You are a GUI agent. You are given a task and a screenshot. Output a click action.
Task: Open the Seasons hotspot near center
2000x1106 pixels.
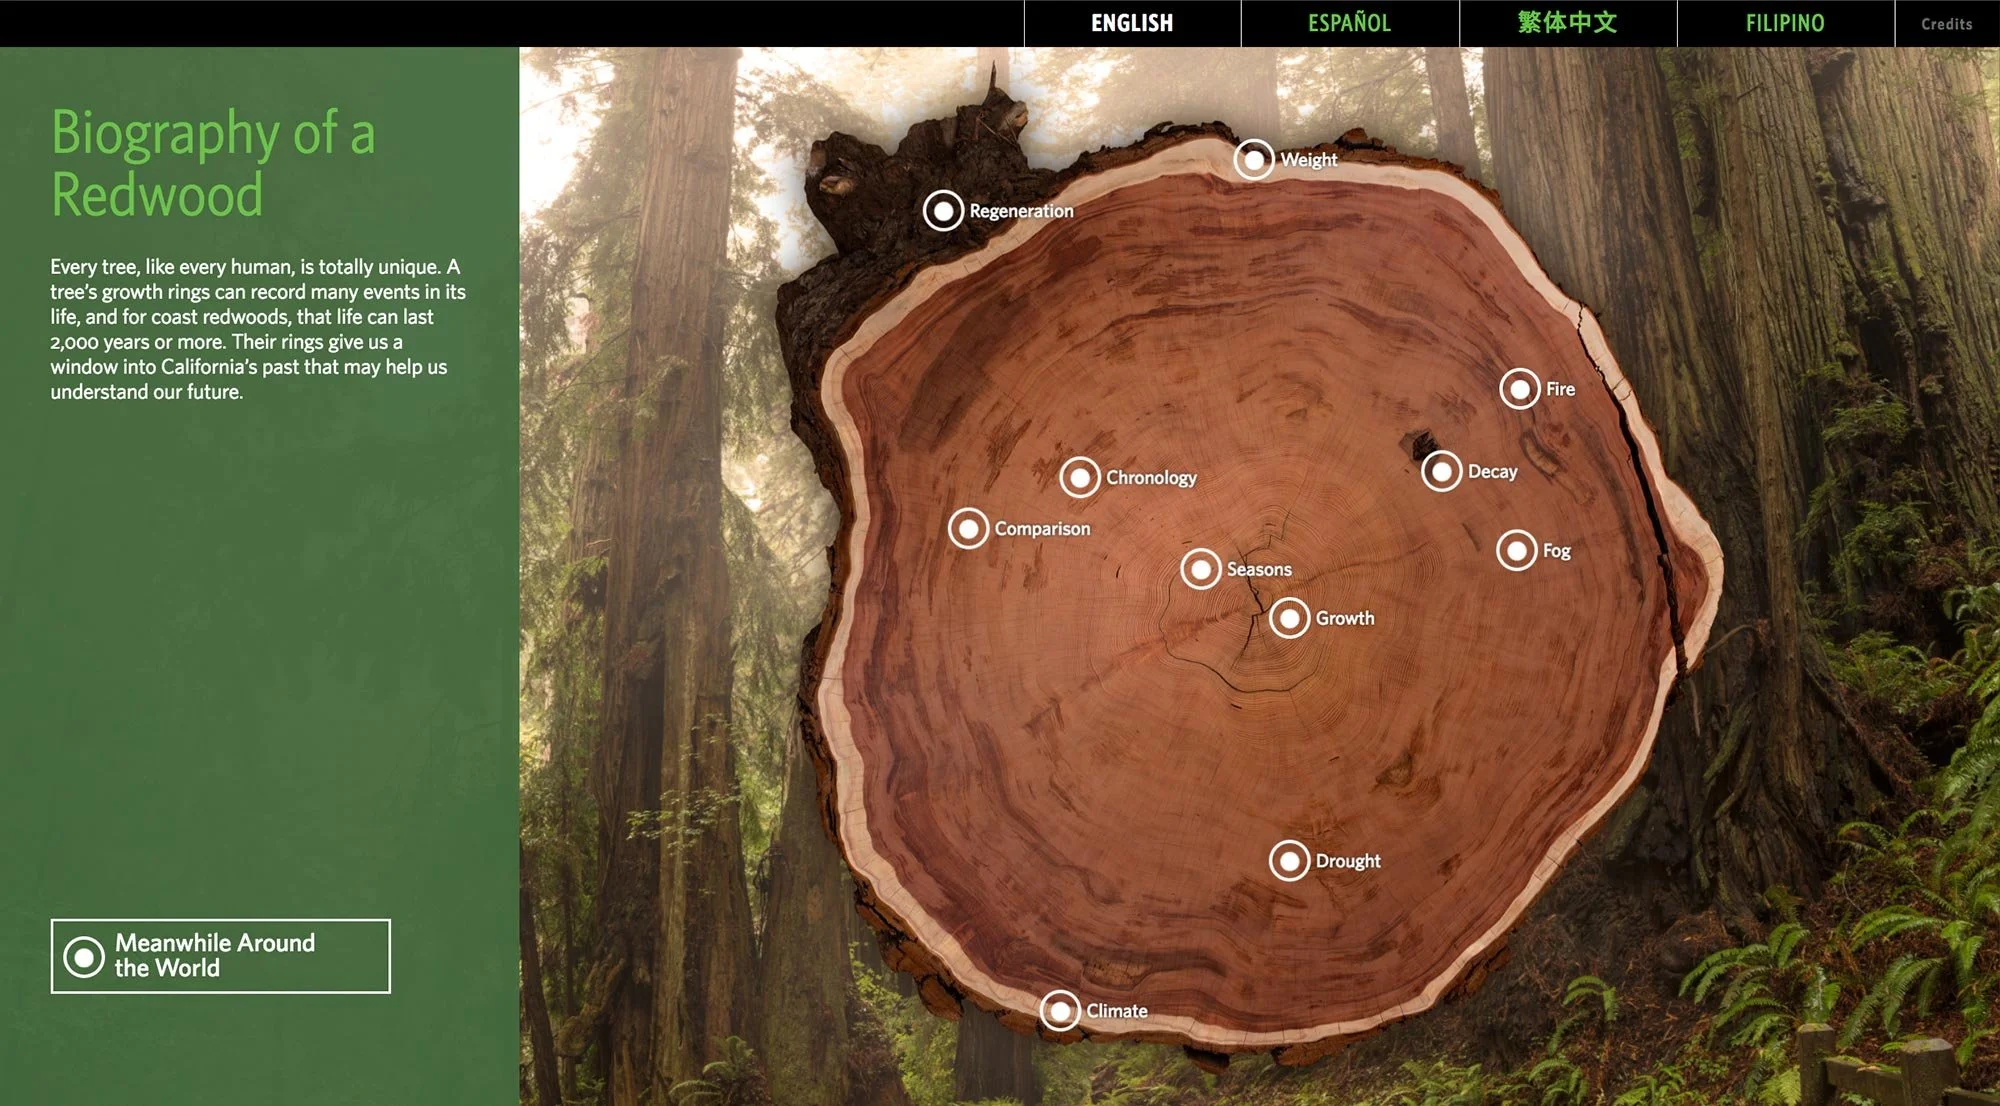tap(1201, 569)
